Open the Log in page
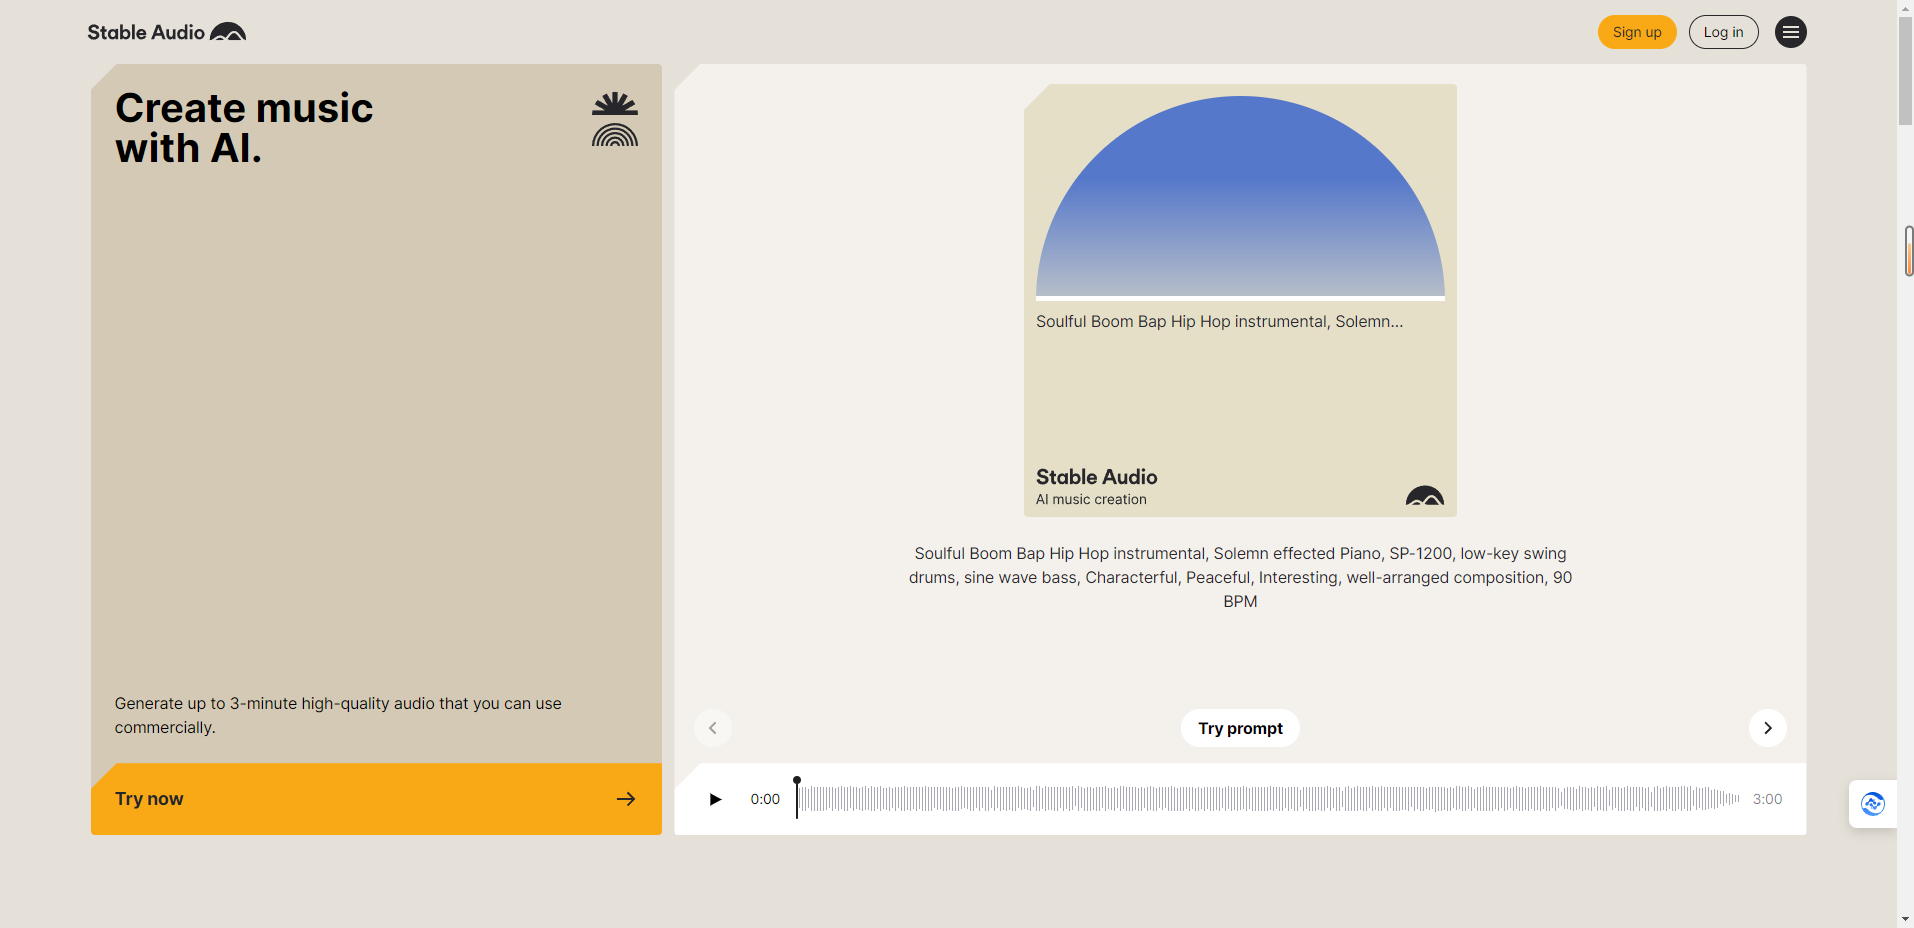 point(1722,31)
